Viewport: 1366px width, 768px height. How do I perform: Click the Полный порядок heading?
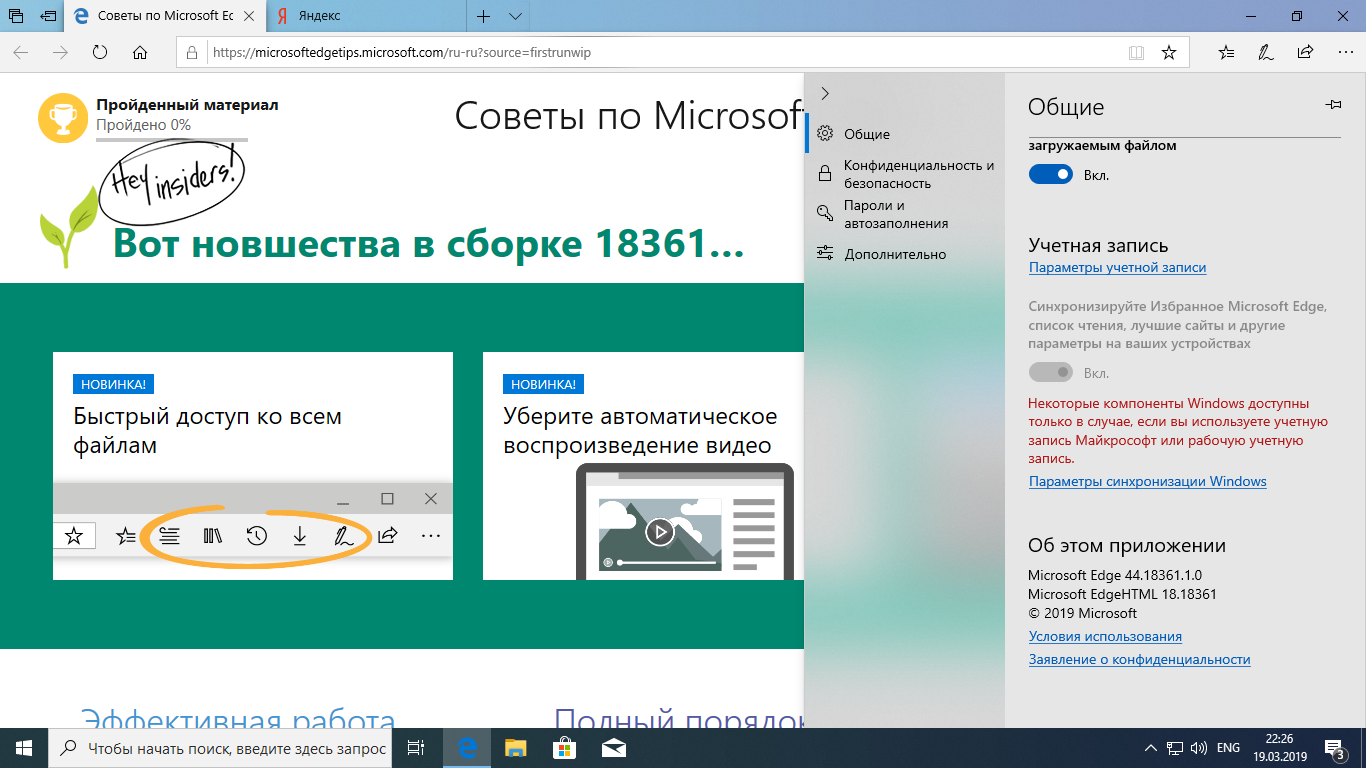click(x=680, y=718)
